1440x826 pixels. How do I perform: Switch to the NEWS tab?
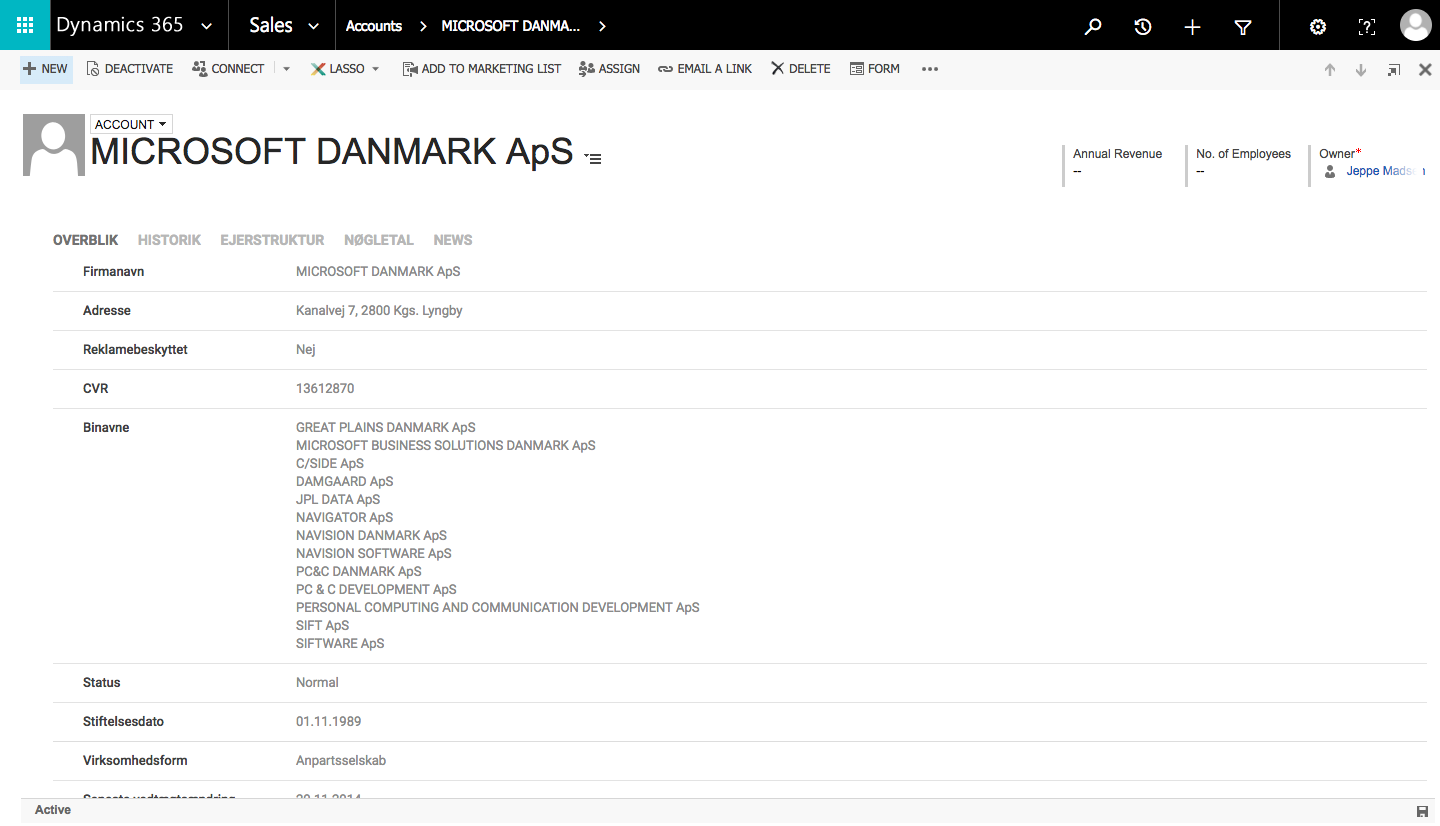[x=453, y=240]
